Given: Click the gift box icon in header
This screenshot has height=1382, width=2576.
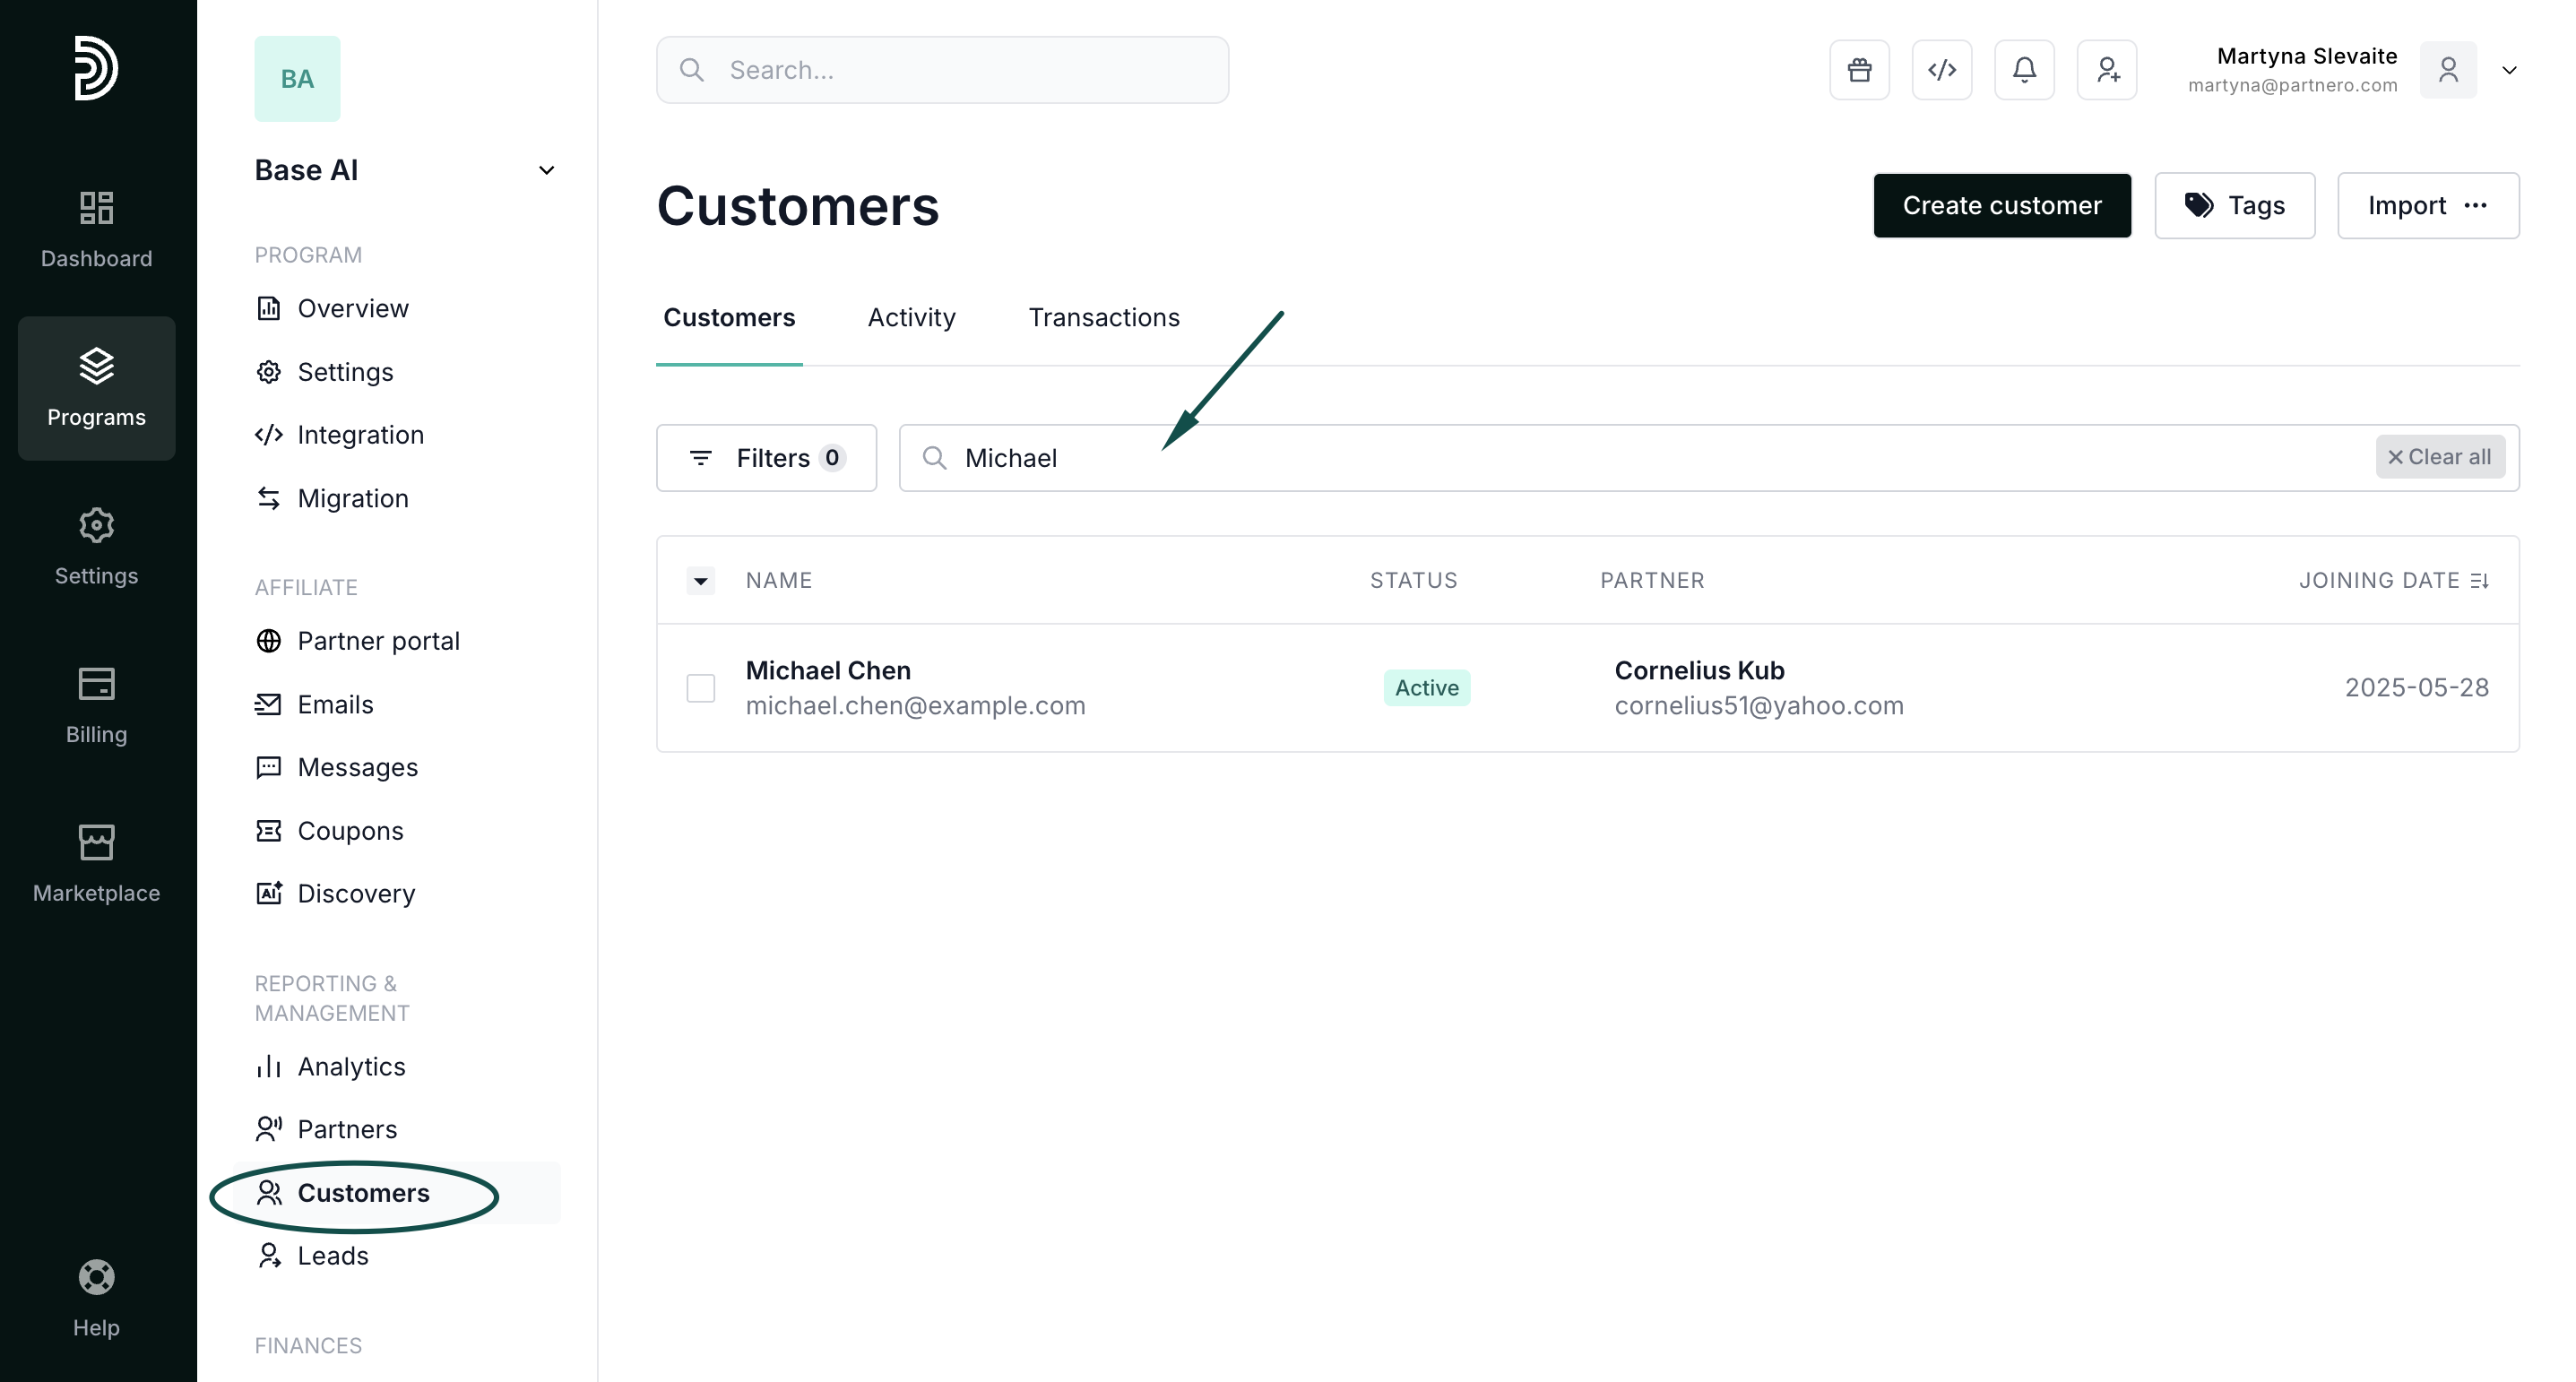Looking at the screenshot, I should [x=1859, y=70].
